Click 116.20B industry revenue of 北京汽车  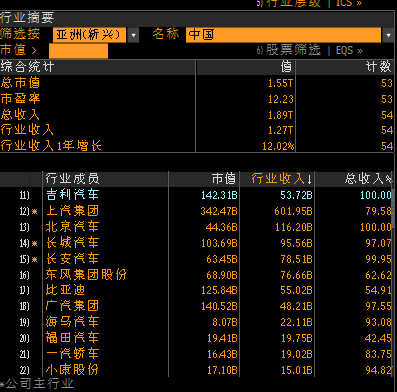294,227
